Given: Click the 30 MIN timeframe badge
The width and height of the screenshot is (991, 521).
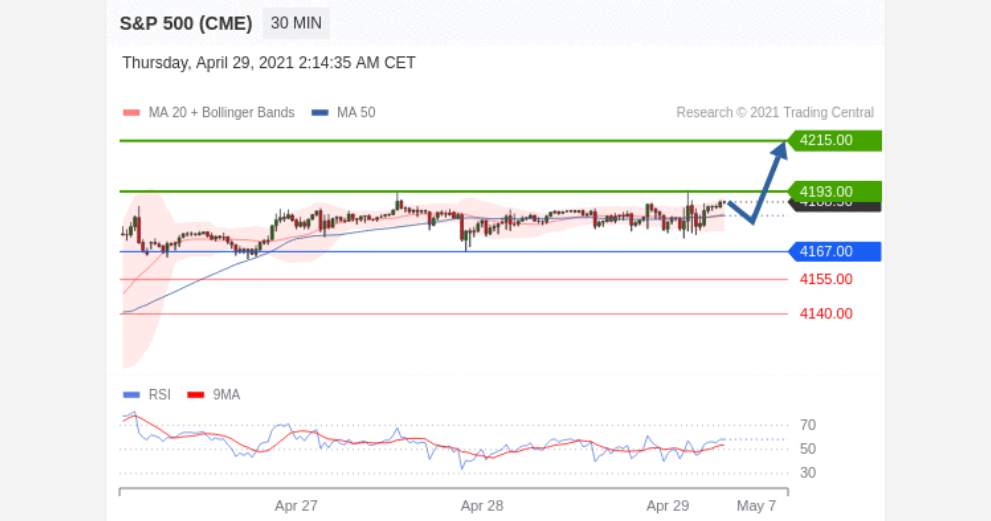Looking at the screenshot, I should [x=296, y=23].
